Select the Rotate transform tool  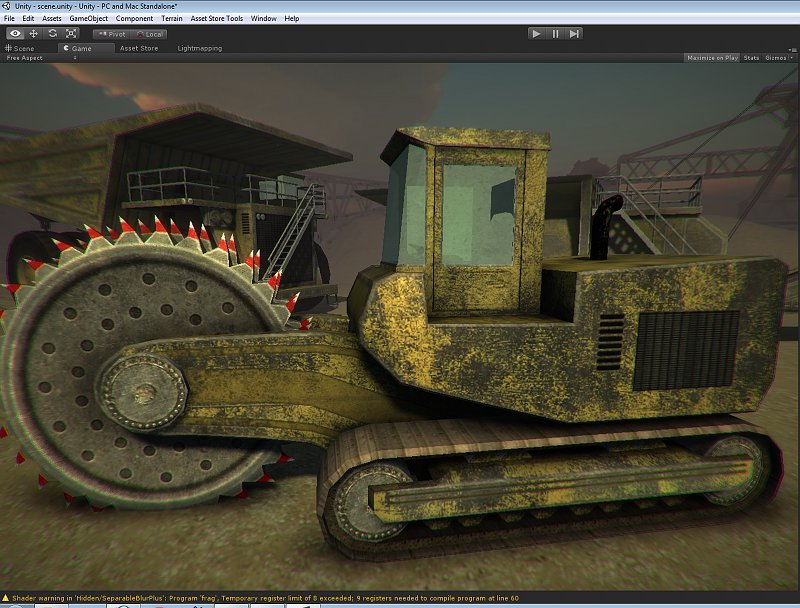53,34
